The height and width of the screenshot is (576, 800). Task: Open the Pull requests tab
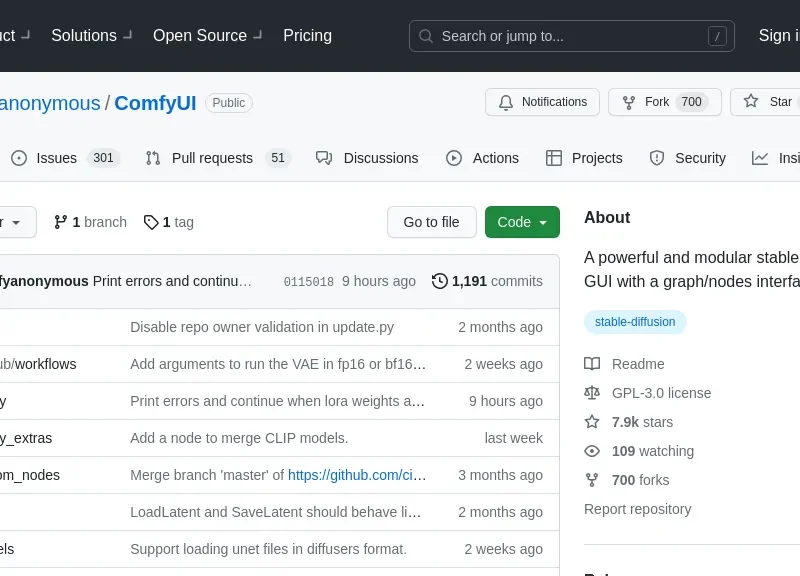216,158
